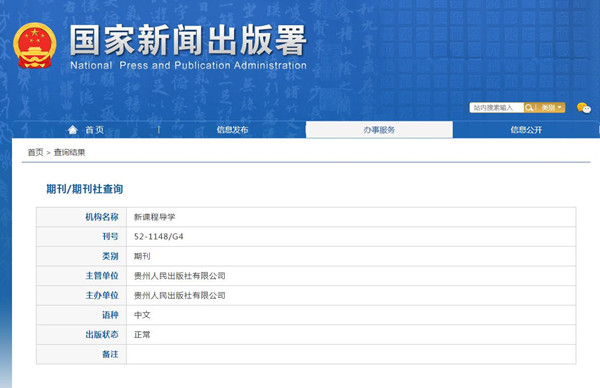Open the 信息公开 navigation tab
Viewport: 600px width, 388px height.
(x=526, y=130)
